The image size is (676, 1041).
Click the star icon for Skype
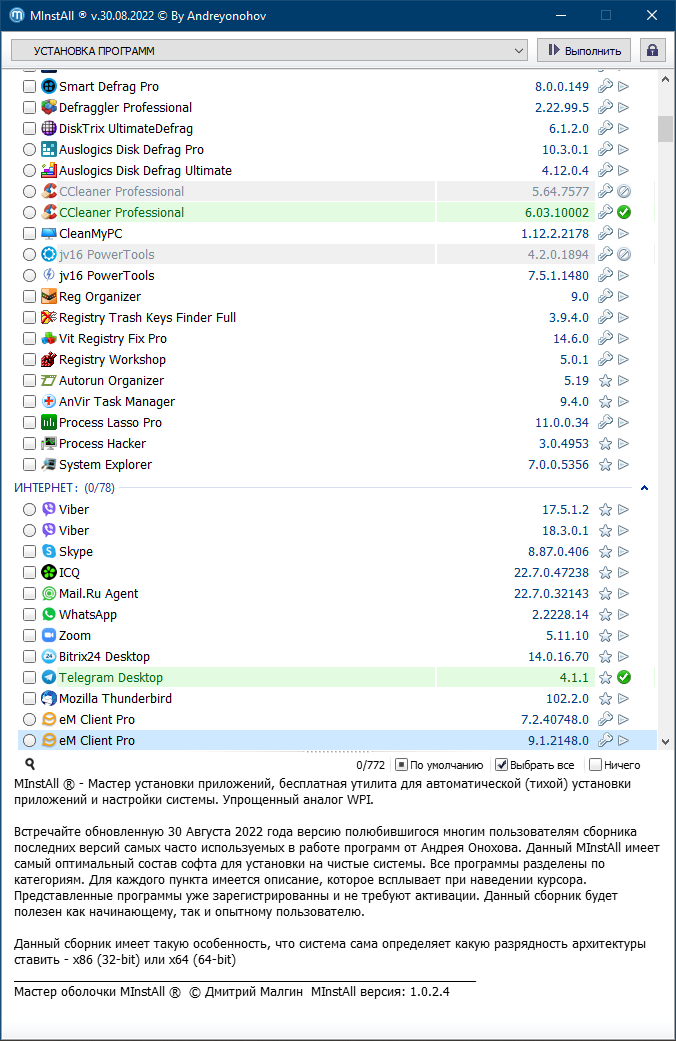pos(605,552)
